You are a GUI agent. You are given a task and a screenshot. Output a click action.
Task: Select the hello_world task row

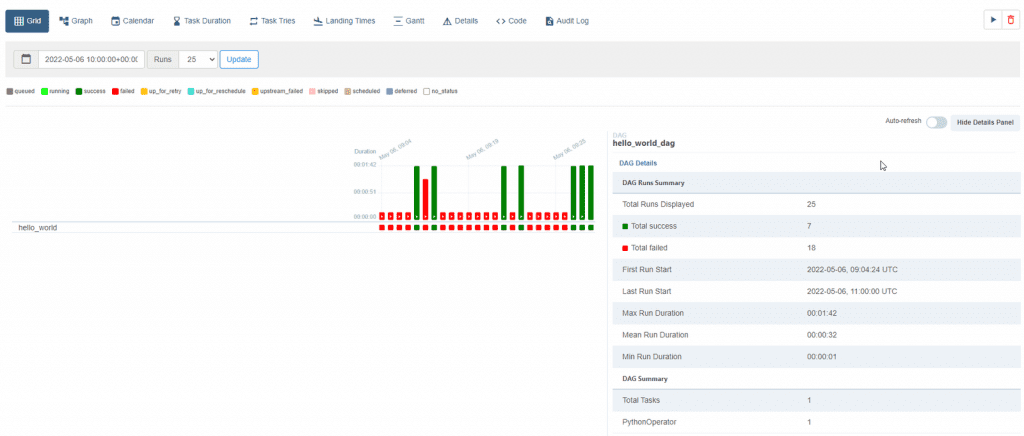pos(38,228)
